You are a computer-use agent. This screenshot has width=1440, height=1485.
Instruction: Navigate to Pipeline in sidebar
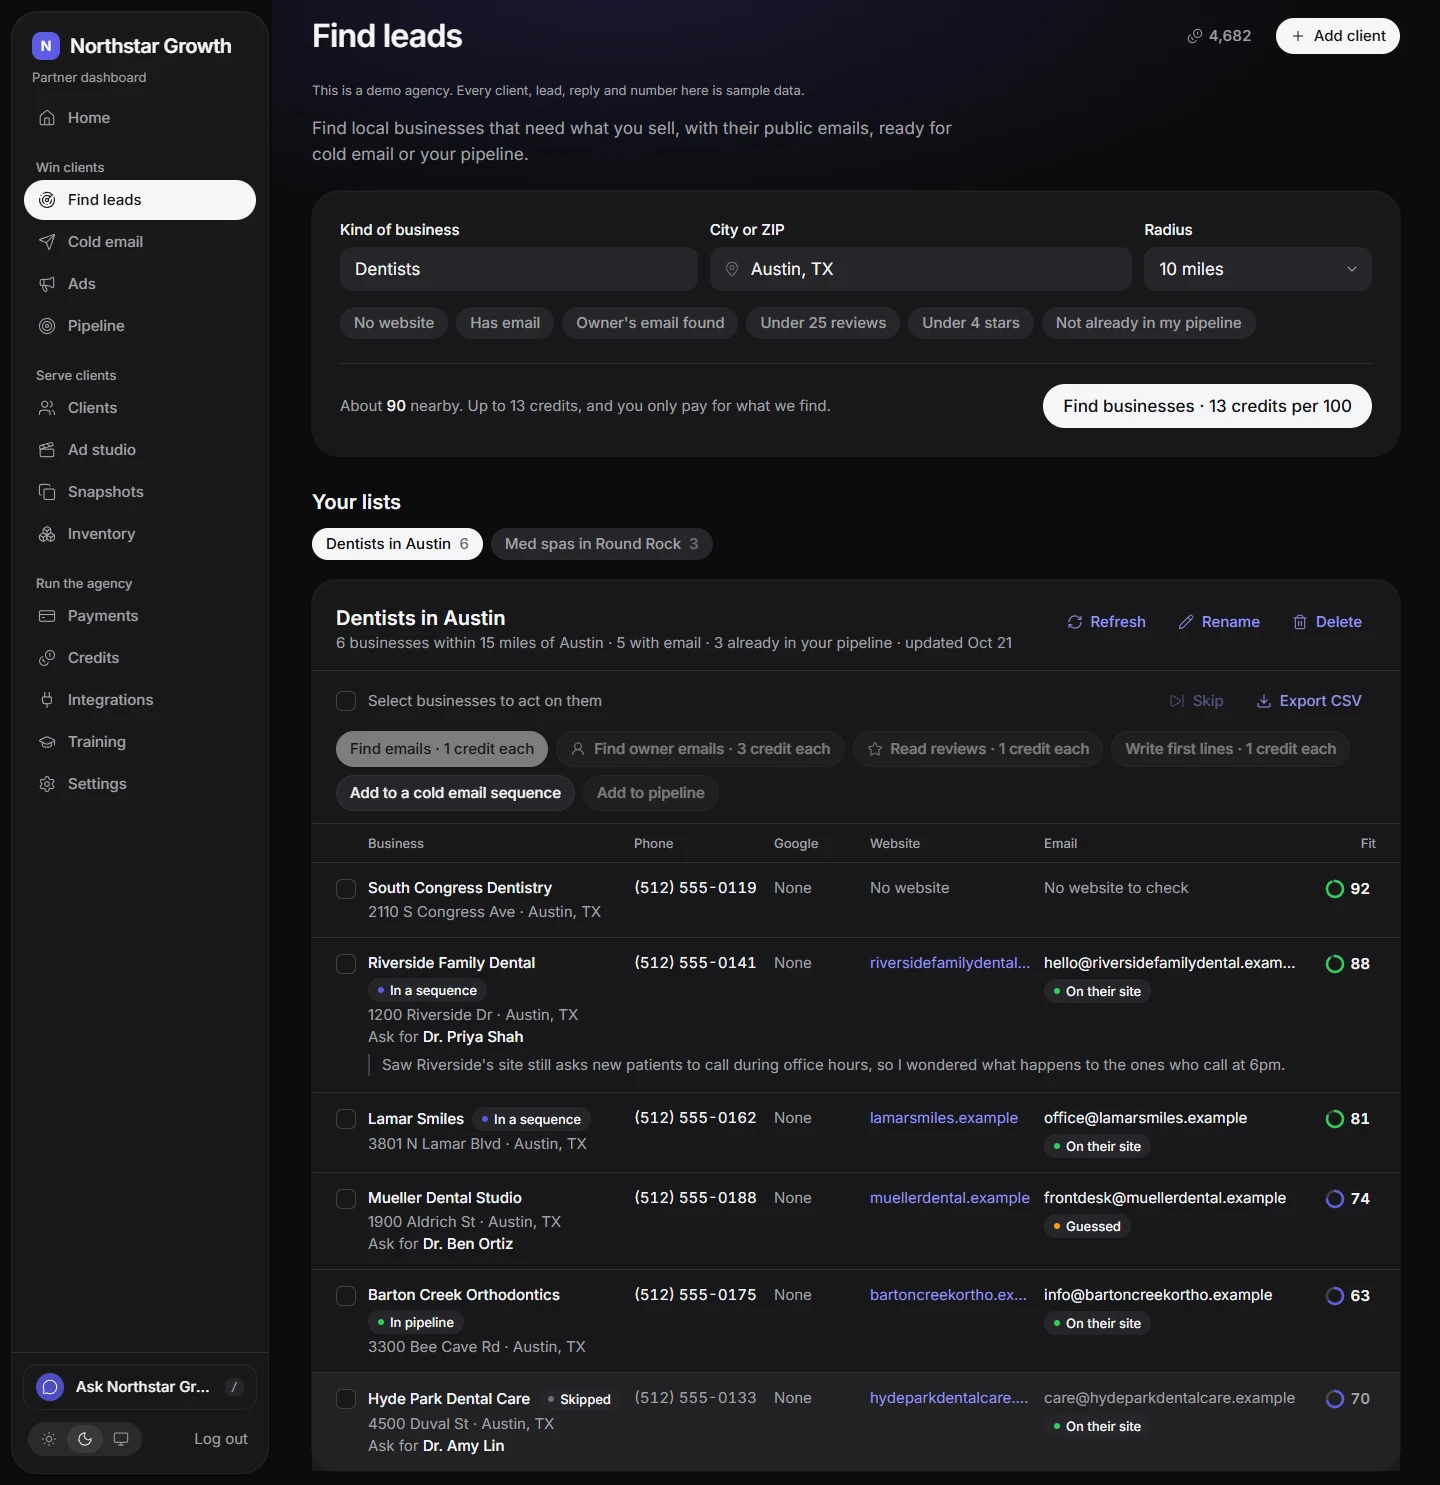140,326
